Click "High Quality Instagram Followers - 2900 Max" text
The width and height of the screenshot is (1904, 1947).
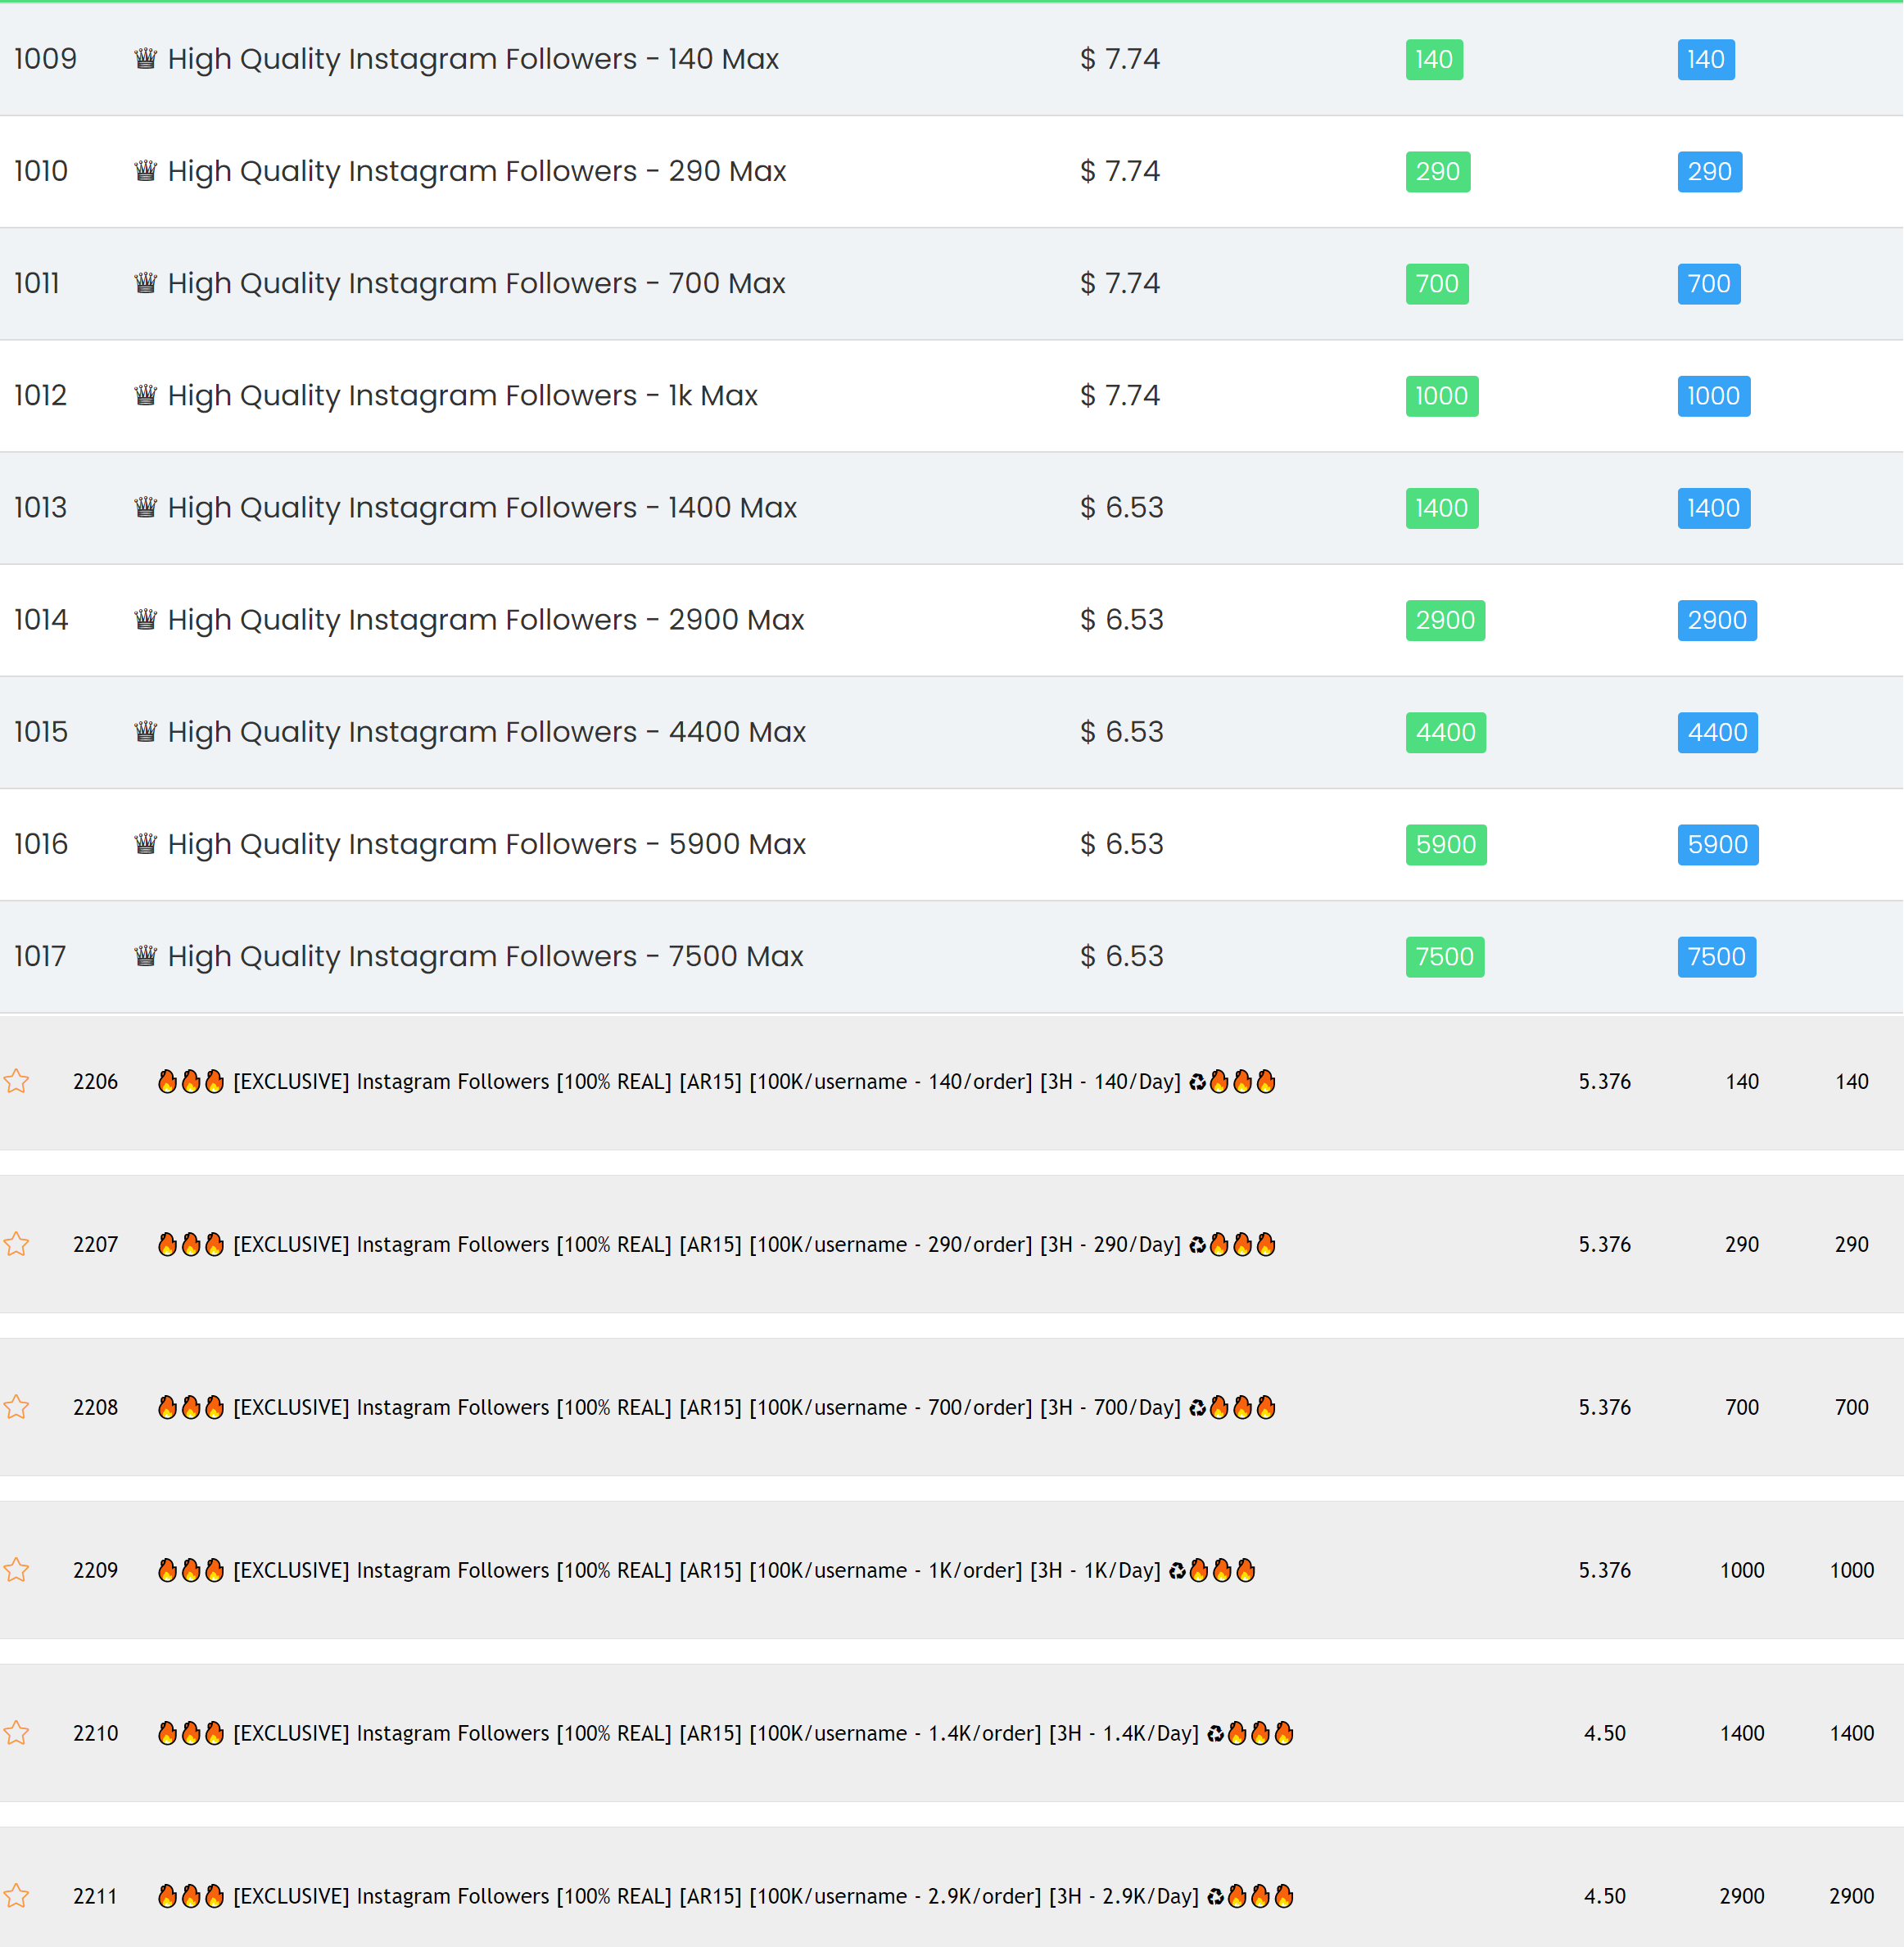(x=486, y=619)
